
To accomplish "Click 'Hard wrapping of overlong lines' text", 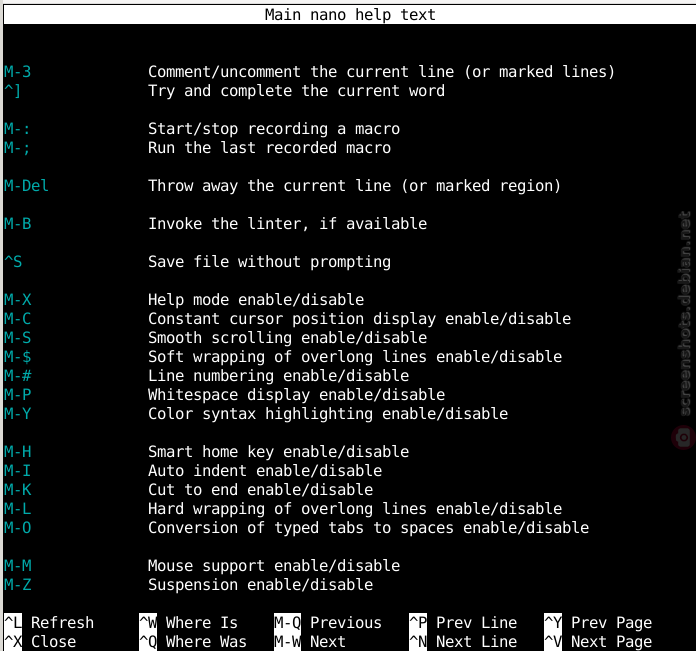I will tap(287, 509).
